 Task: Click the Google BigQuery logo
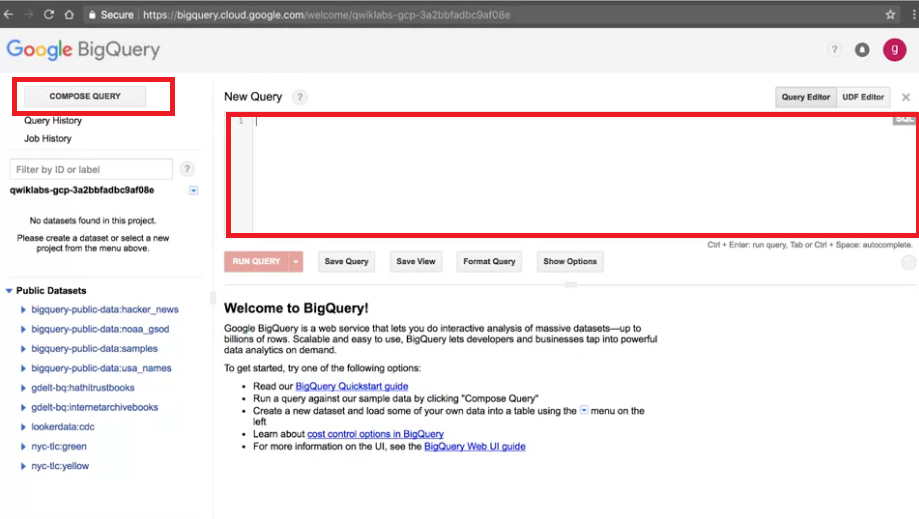(x=83, y=50)
